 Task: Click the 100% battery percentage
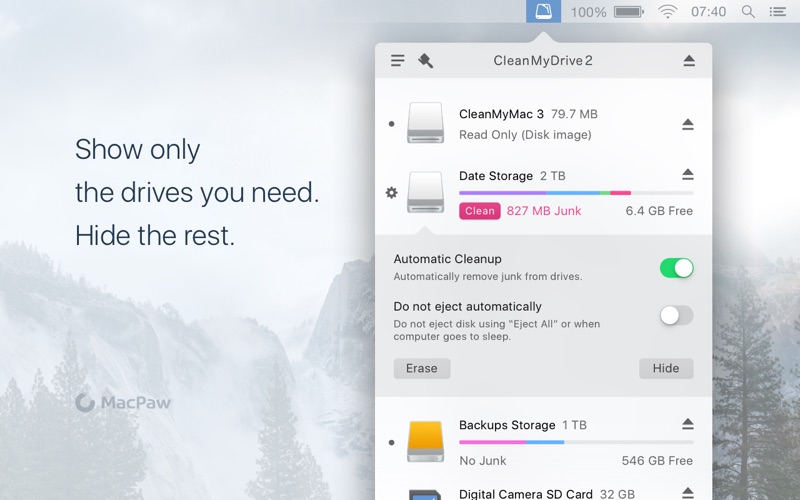588,12
